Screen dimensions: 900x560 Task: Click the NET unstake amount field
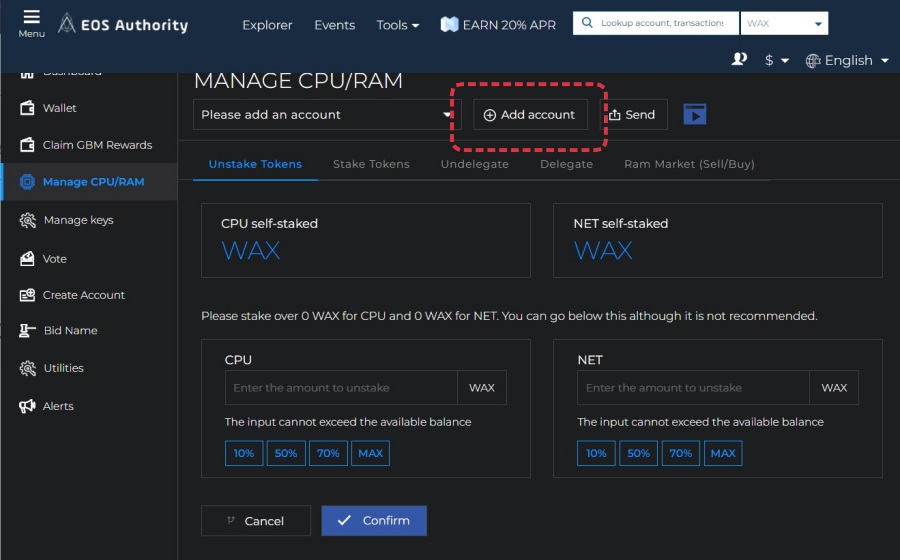(693, 388)
